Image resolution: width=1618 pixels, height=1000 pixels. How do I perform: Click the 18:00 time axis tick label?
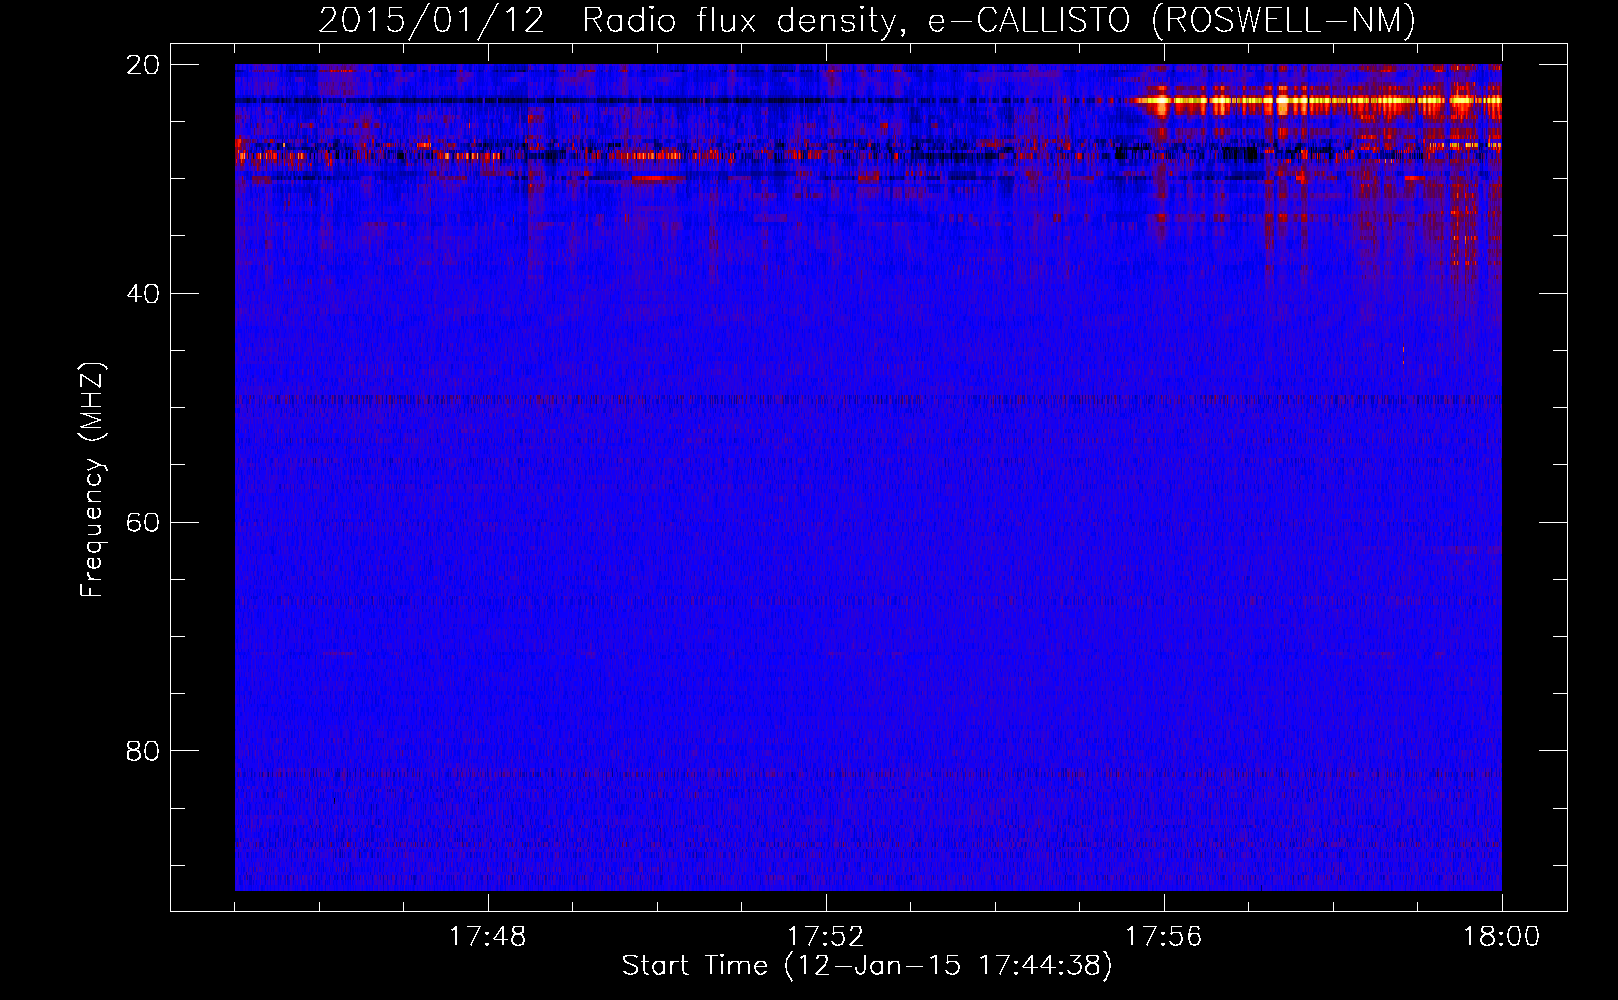click(1501, 937)
